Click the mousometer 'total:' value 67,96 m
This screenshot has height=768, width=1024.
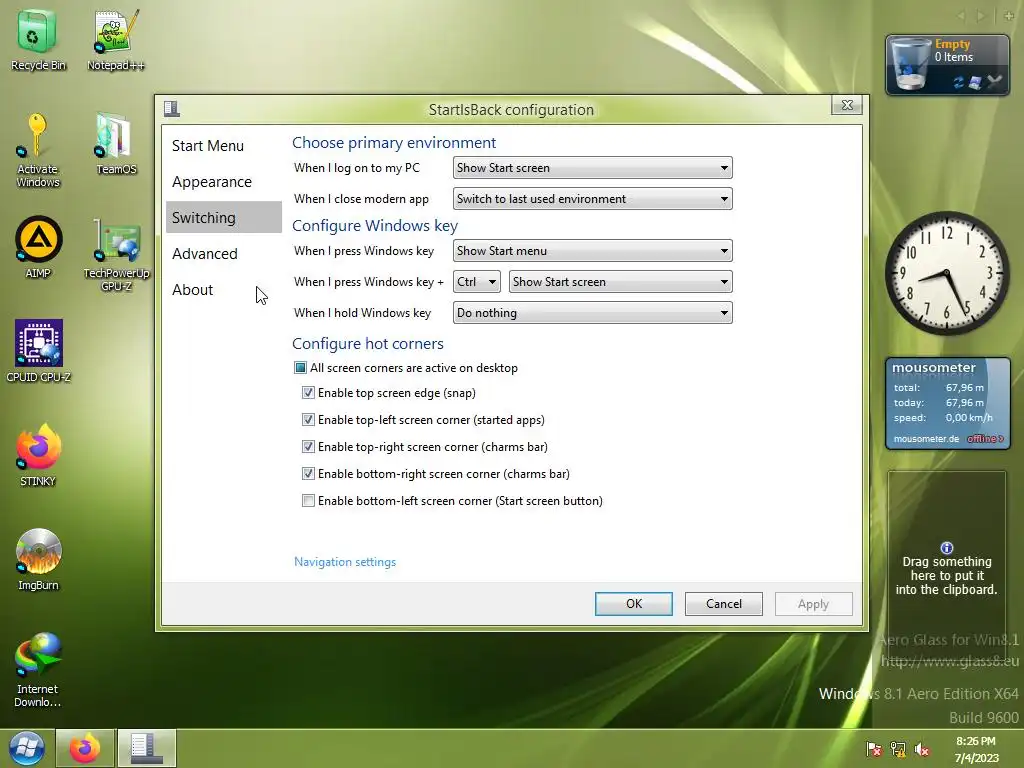(x=965, y=387)
